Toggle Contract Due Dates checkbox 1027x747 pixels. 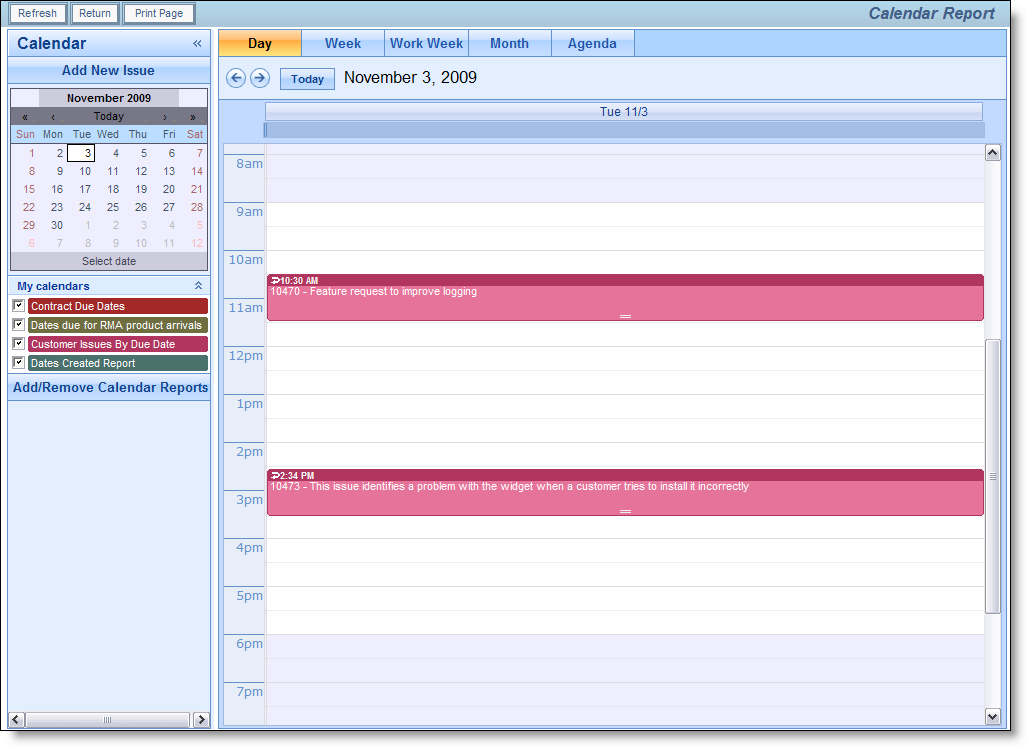tap(19, 306)
